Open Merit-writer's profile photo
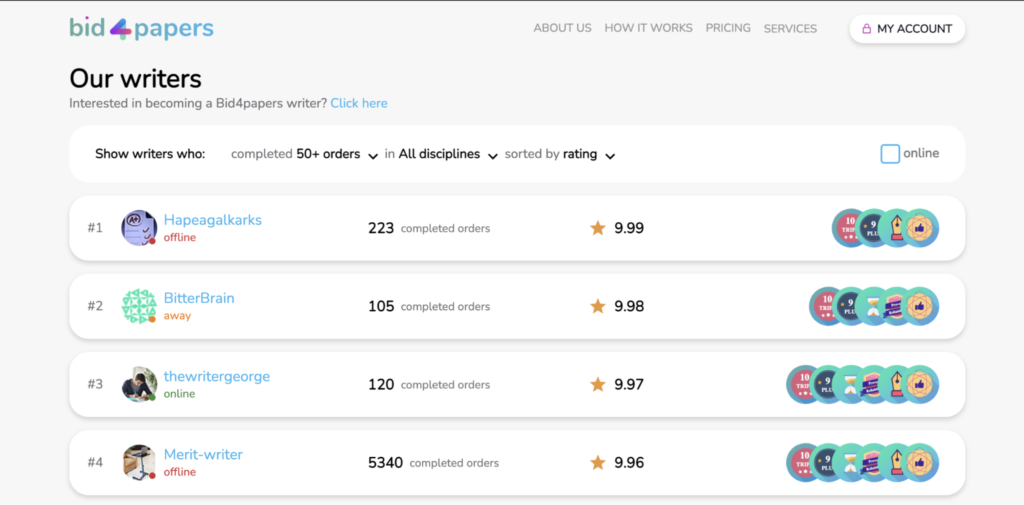1024x505 pixels. click(139, 463)
